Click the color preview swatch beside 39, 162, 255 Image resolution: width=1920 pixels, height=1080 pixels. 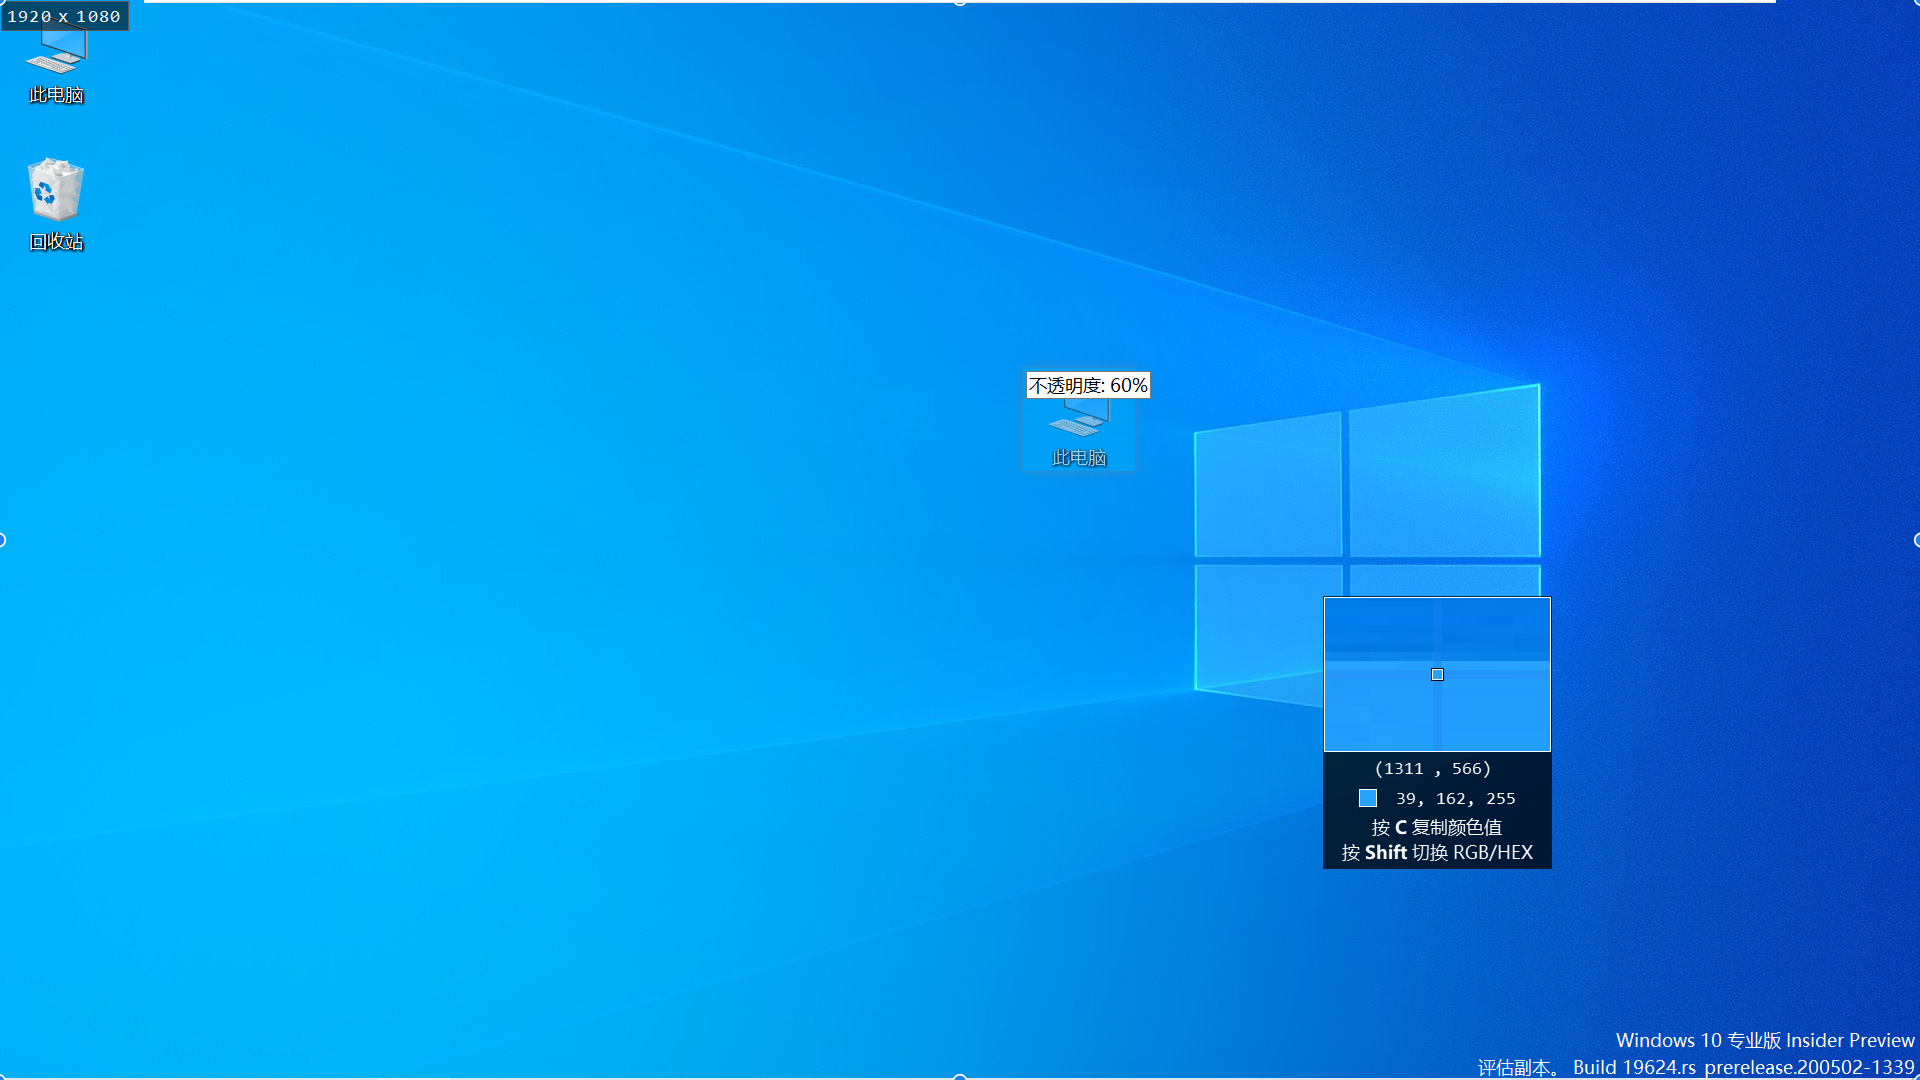pos(1368,798)
